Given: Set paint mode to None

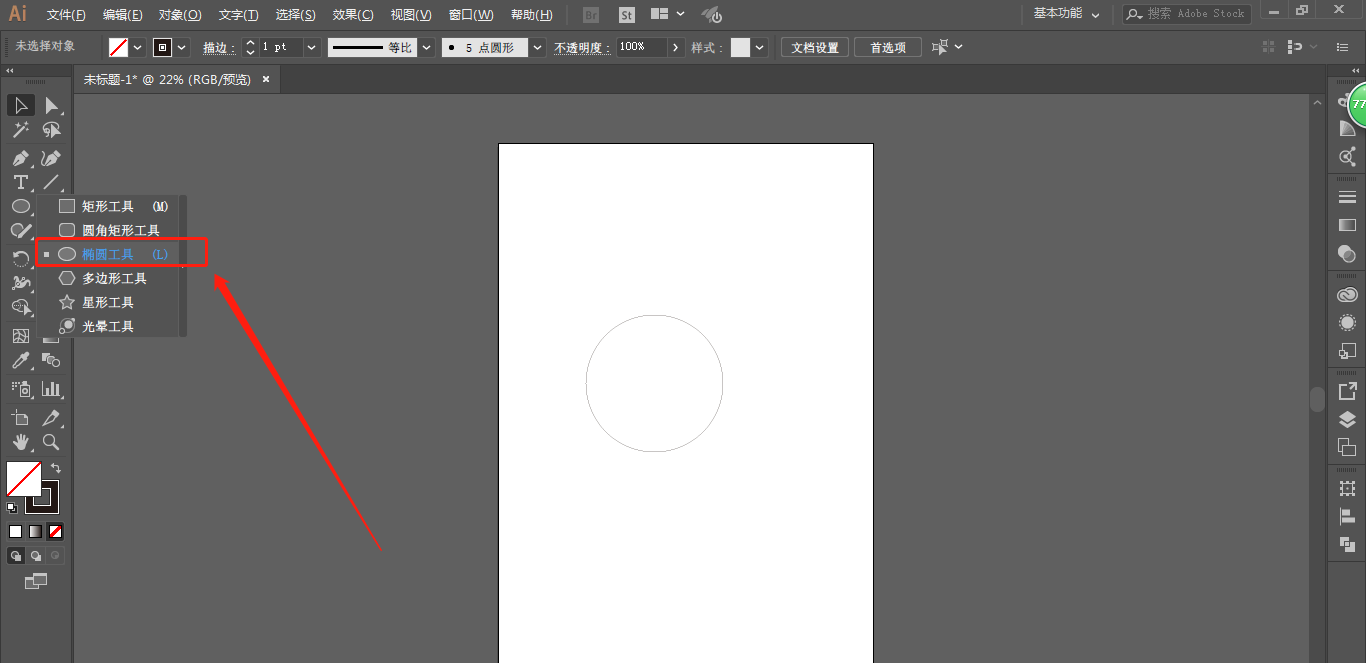Looking at the screenshot, I should (x=56, y=532).
